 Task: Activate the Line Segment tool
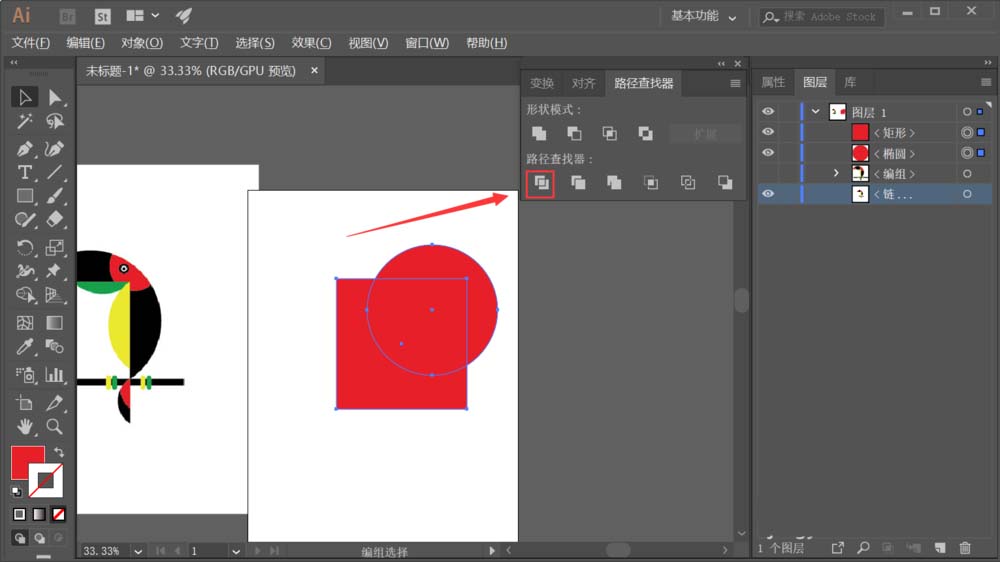pos(55,172)
